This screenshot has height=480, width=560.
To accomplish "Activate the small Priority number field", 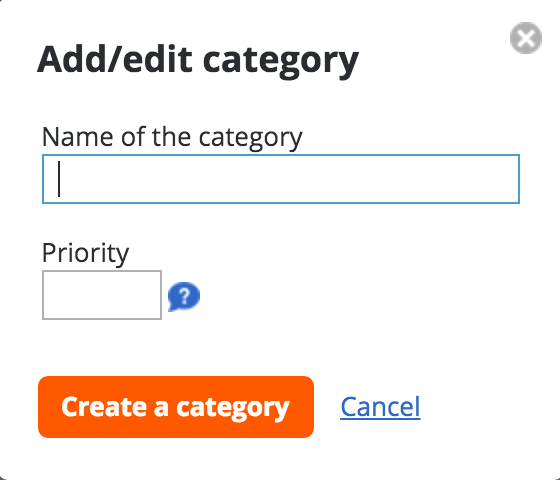I will coord(102,295).
